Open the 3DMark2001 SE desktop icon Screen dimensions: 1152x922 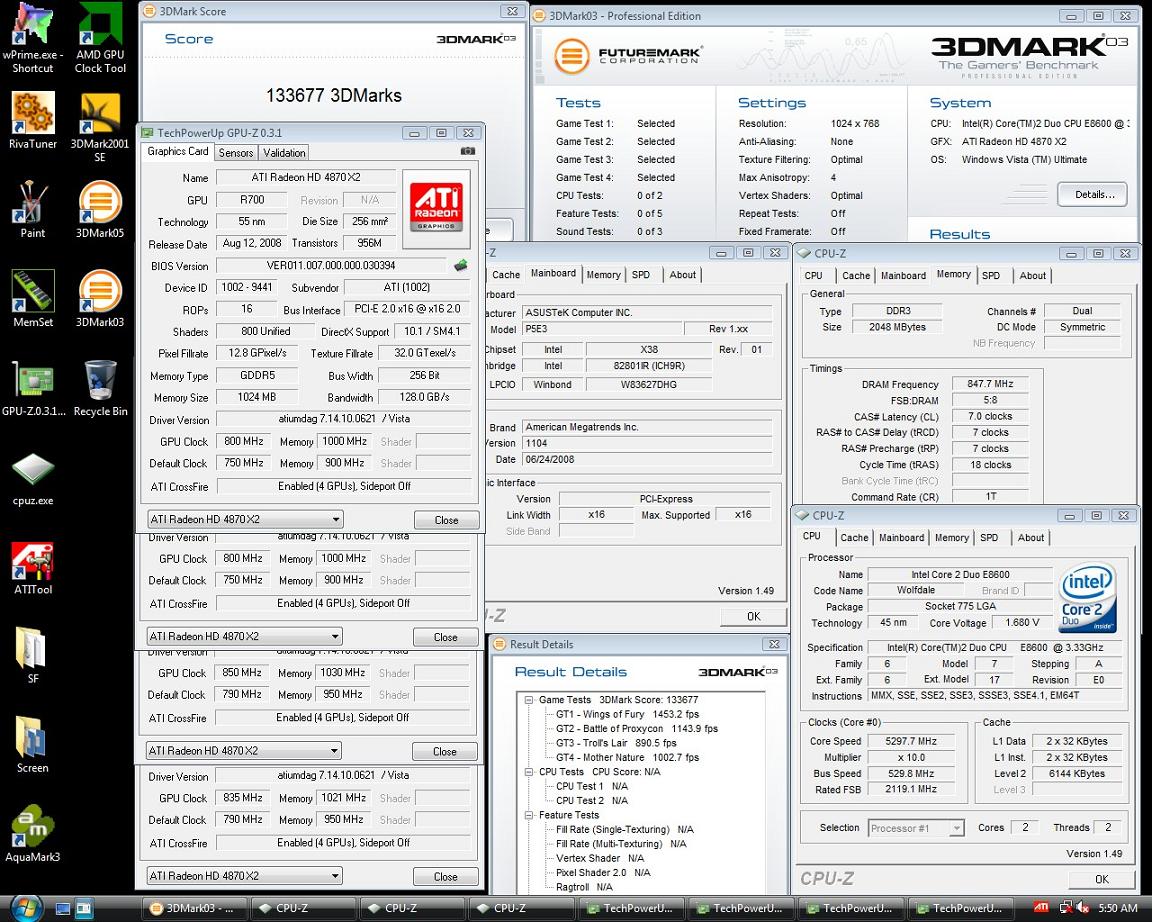click(100, 129)
